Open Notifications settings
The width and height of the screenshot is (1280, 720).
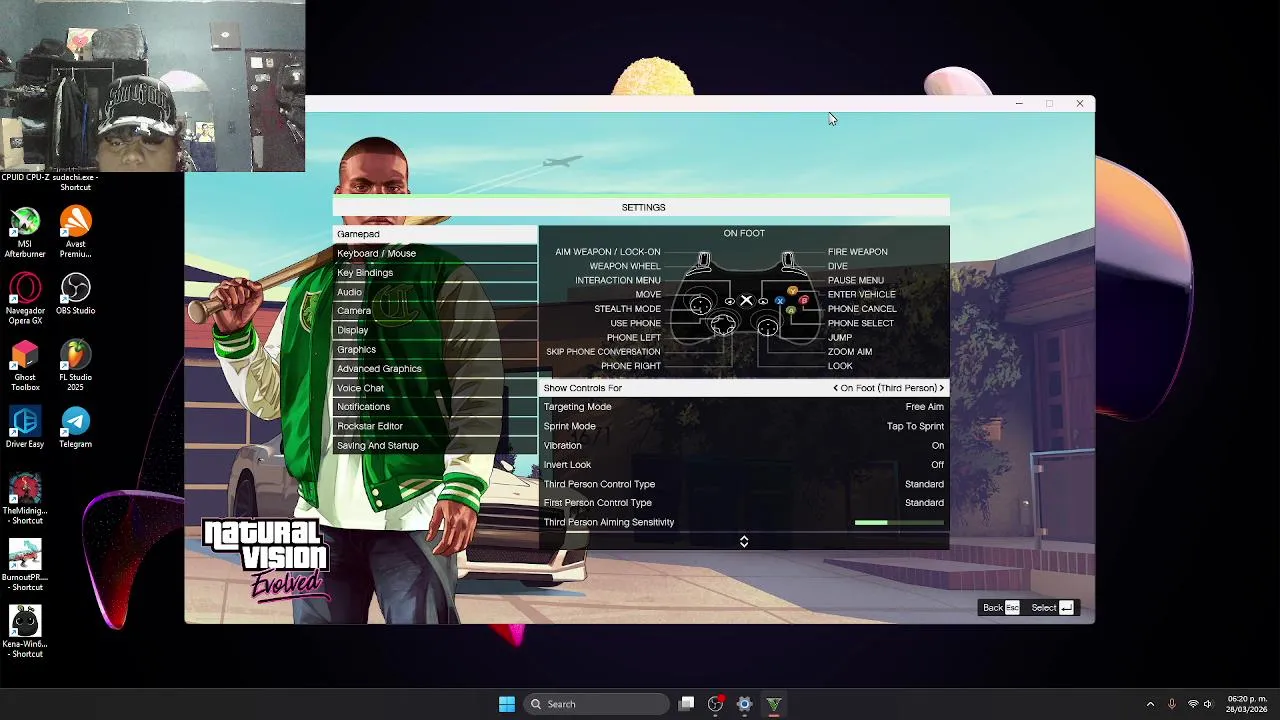pyautogui.click(x=435, y=407)
